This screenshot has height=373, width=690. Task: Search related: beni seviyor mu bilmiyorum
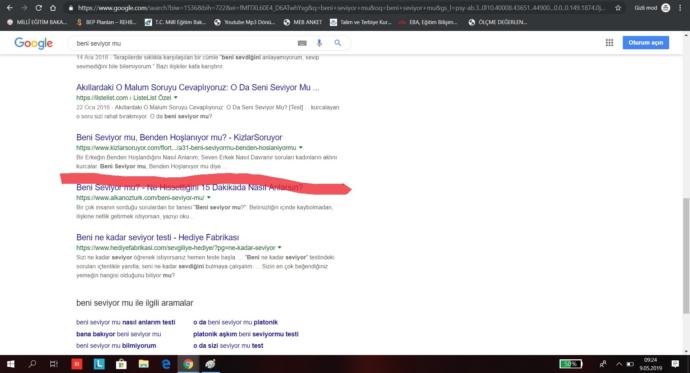pyautogui.click(x=116, y=346)
